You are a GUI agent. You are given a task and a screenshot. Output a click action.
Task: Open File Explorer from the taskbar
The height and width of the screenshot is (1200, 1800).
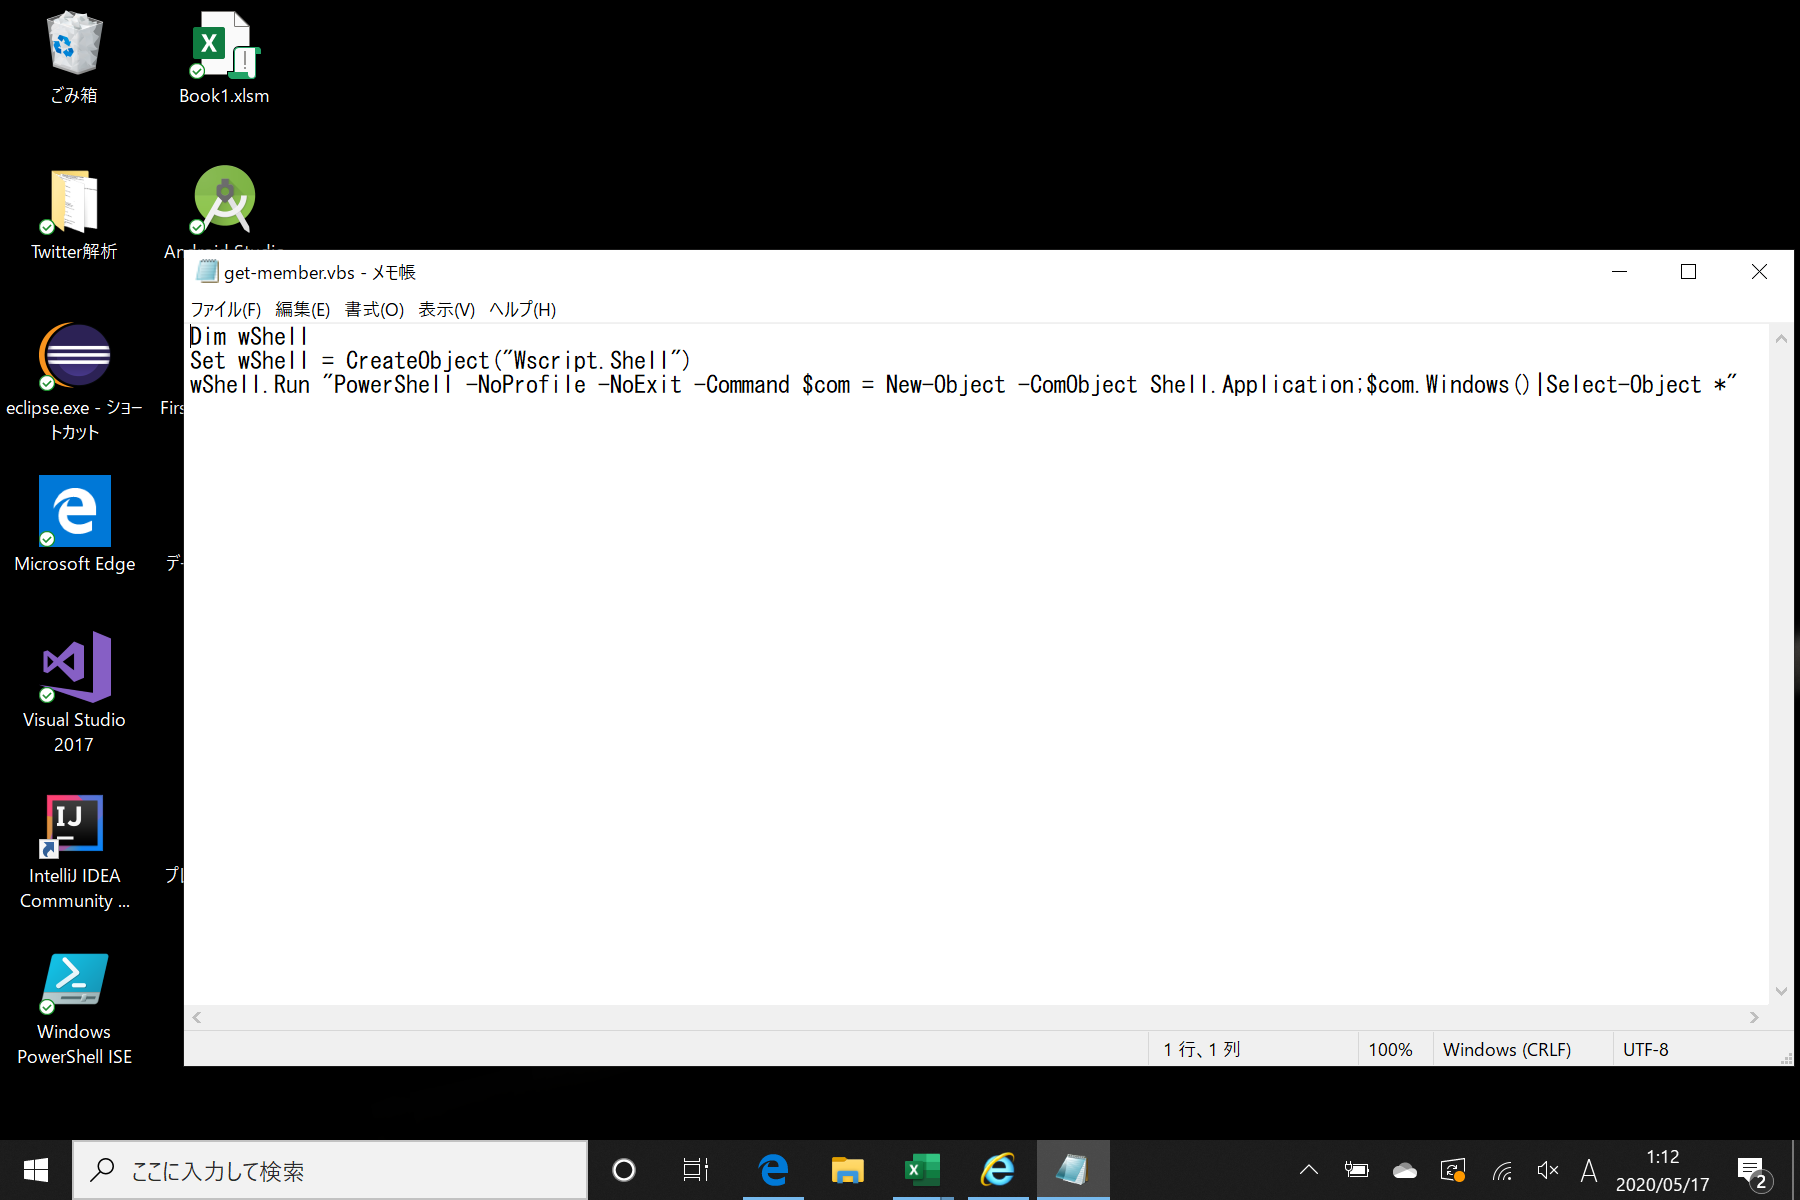pos(847,1169)
